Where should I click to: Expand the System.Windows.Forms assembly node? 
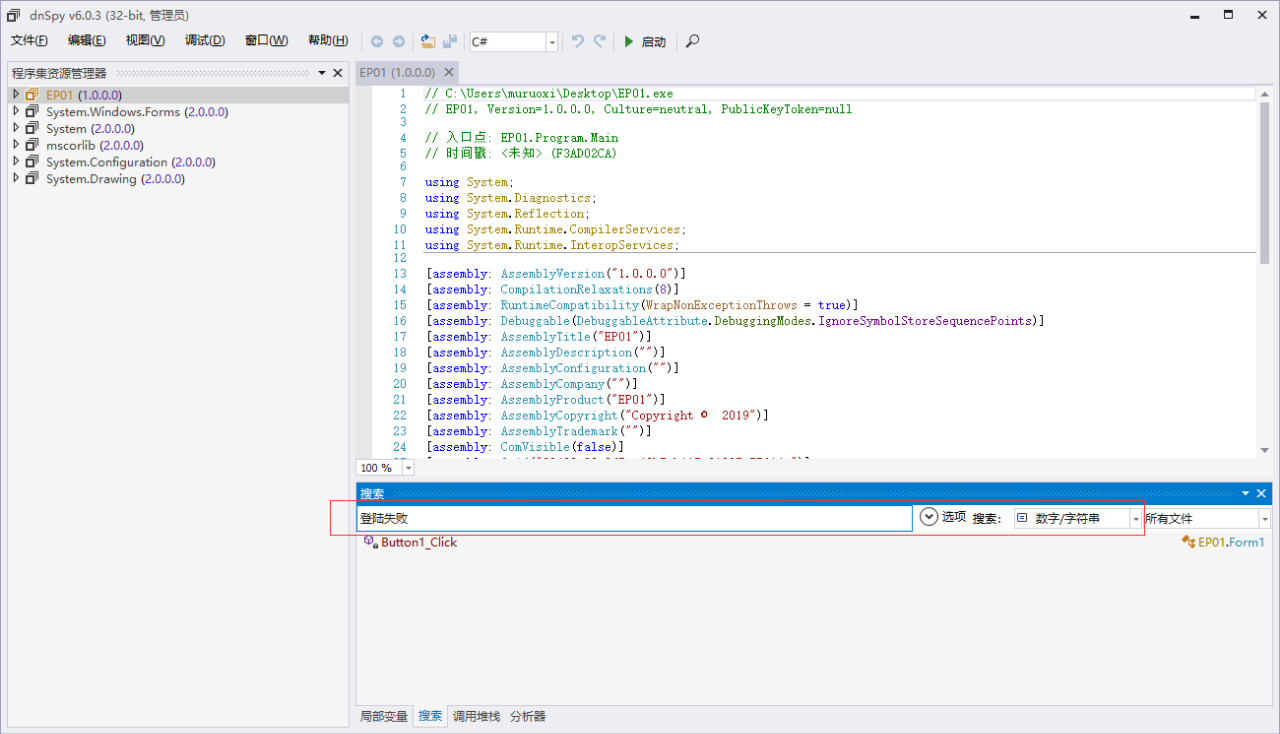(x=16, y=111)
